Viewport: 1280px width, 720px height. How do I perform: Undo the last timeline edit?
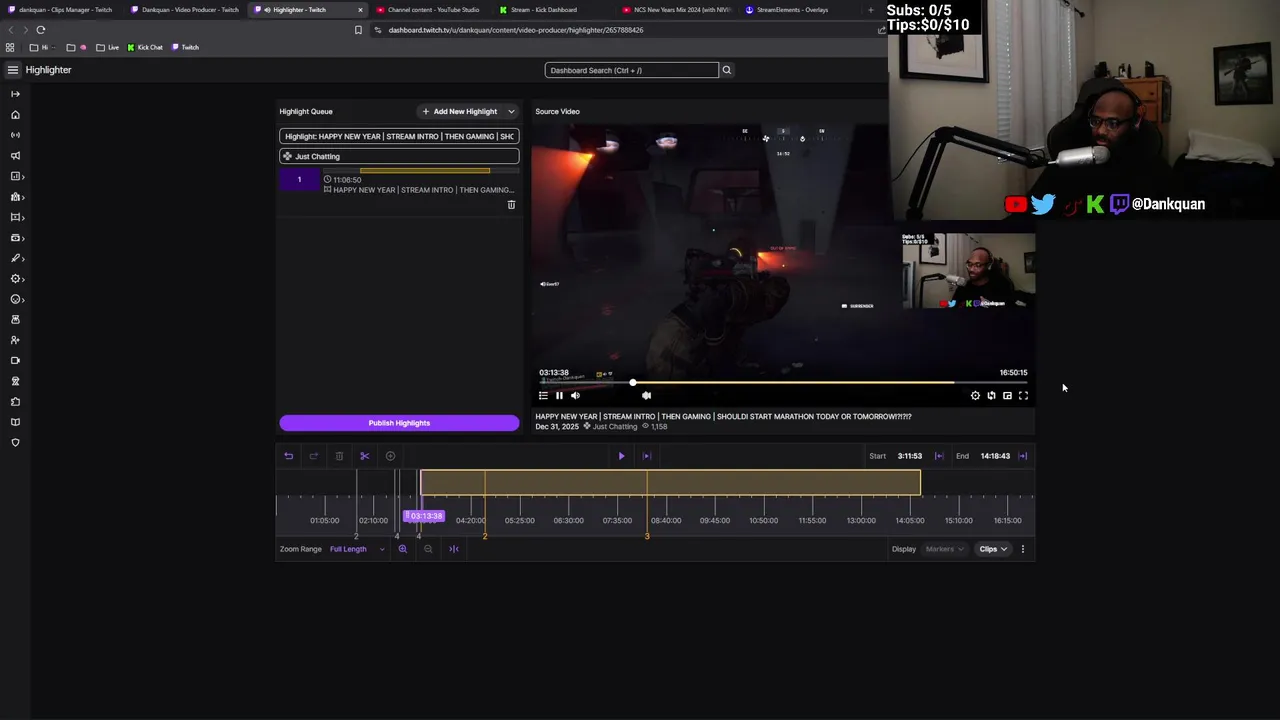(x=289, y=456)
